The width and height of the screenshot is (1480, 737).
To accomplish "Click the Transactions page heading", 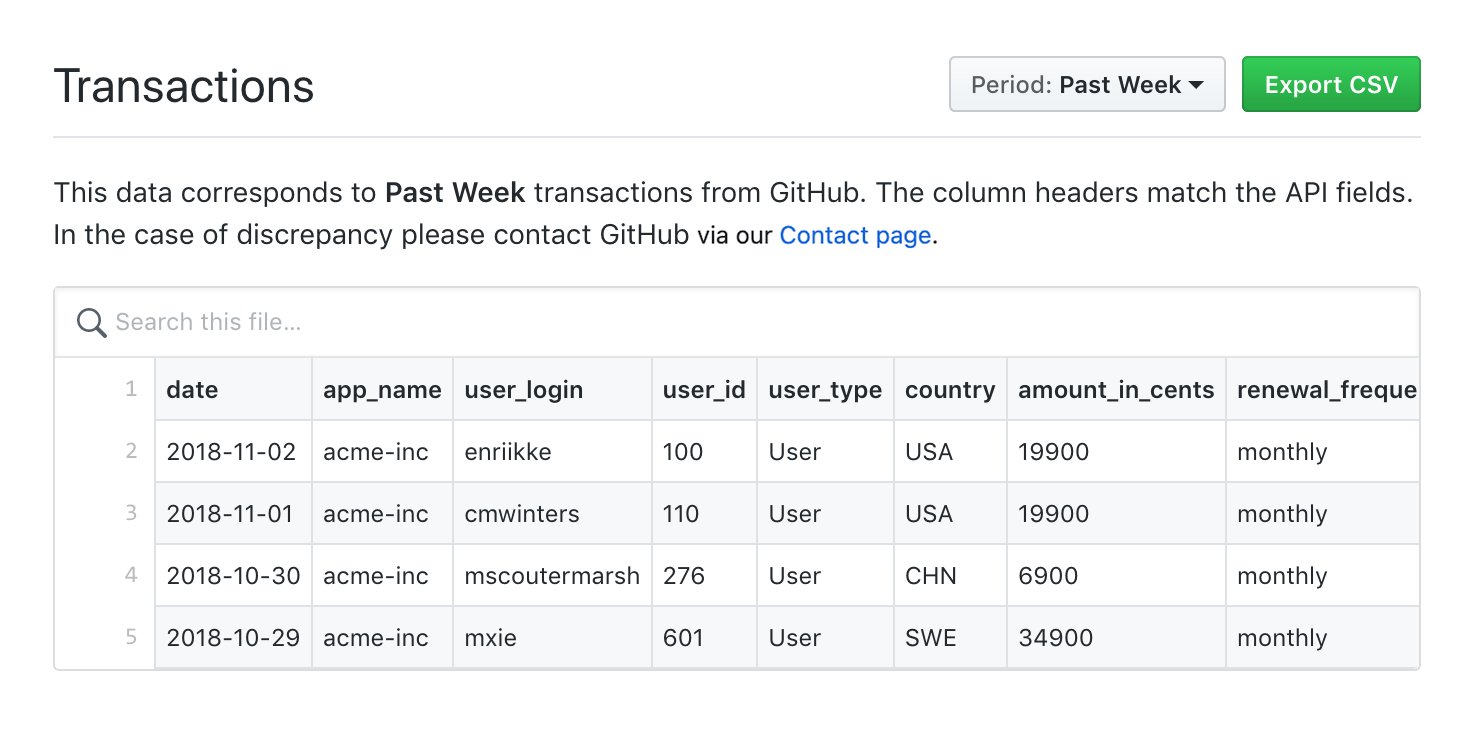I will click(x=184, y=86).
